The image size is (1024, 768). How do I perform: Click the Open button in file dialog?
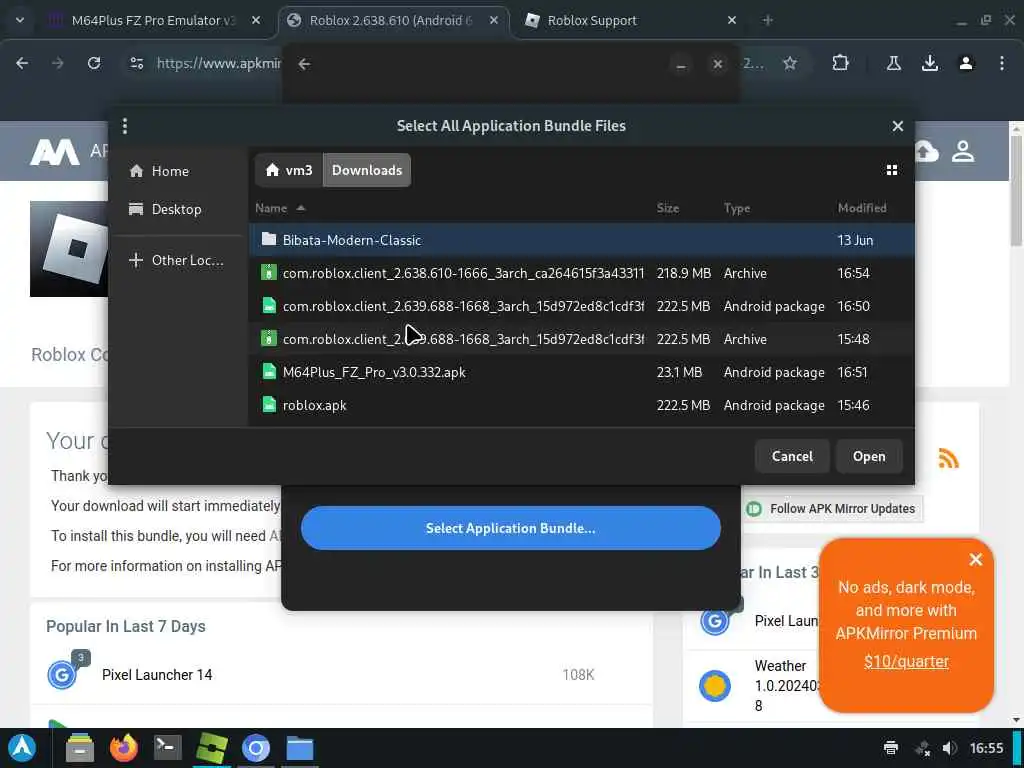869,456
